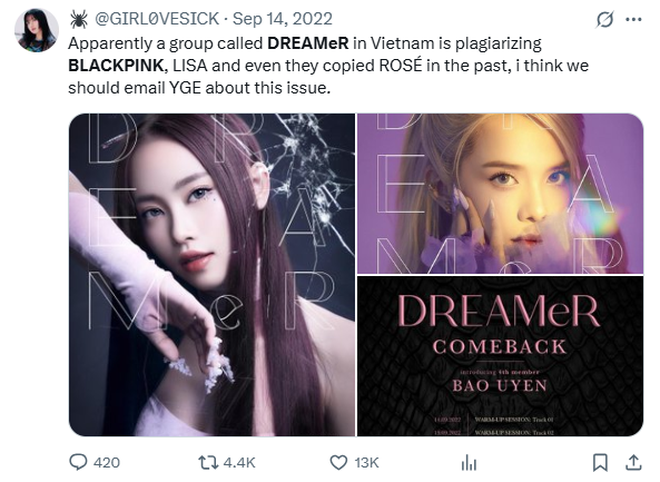Click the tweet text mentioning BLACKPINK
Viewport: 660px width, 482px height.
328,66
